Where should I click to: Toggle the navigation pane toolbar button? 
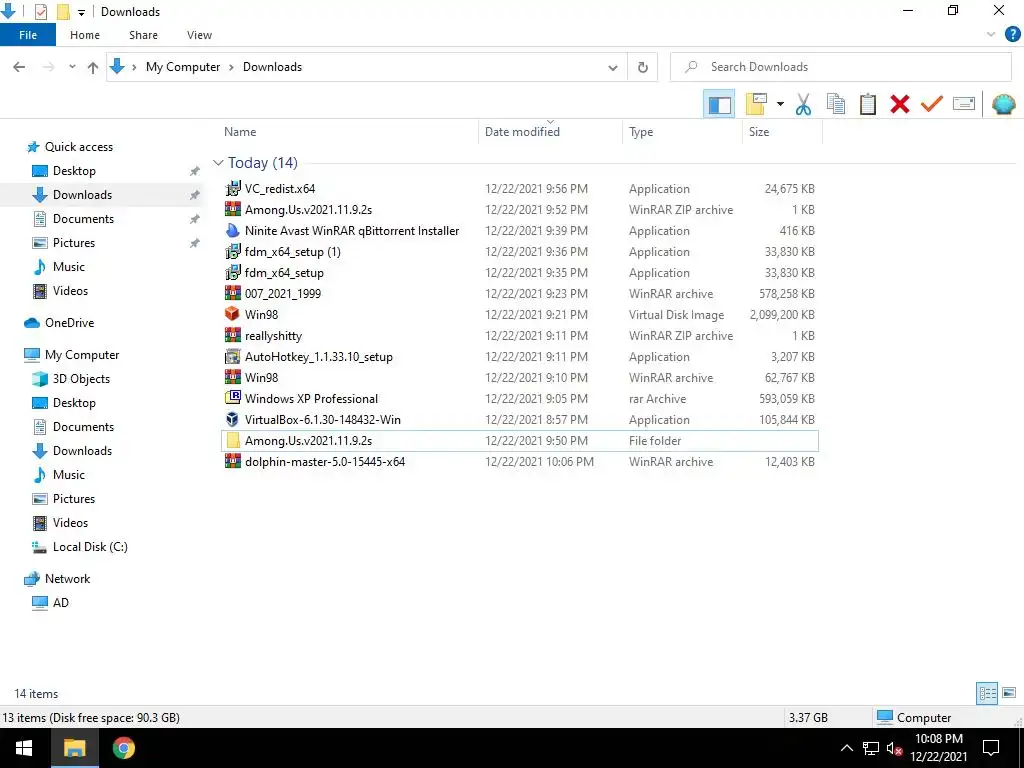(719, 104)
